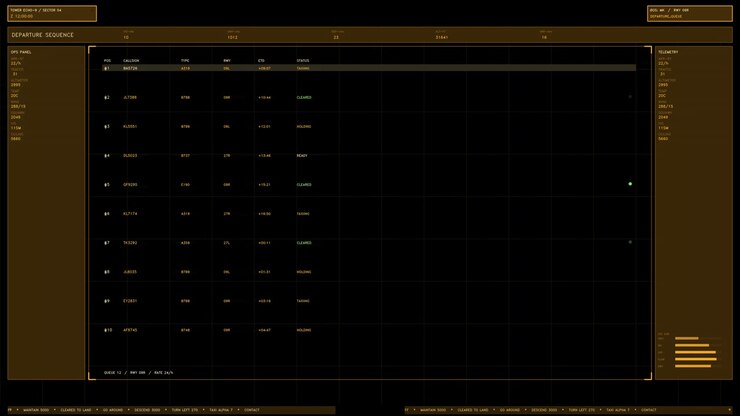Sort by the STATUS column header
Image resolution: width=740 pixels, height=416 pixels.
(x=303, y=60)
